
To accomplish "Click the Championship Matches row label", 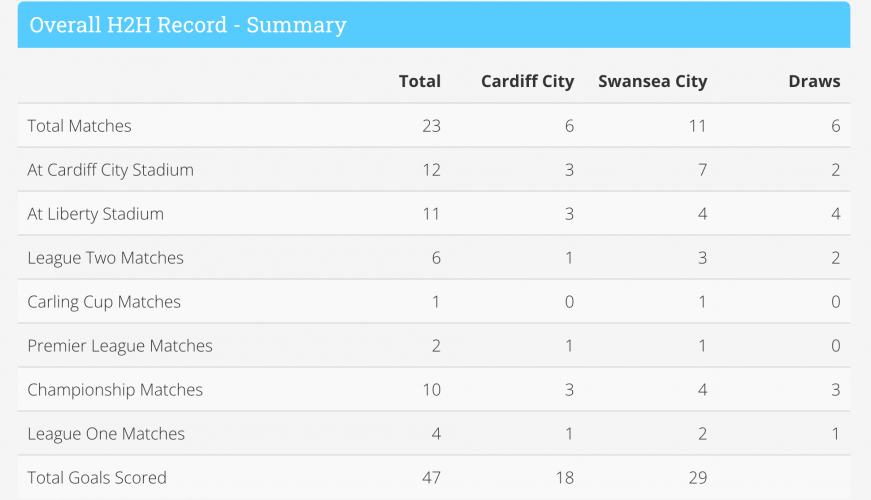I will coord(115,390).
